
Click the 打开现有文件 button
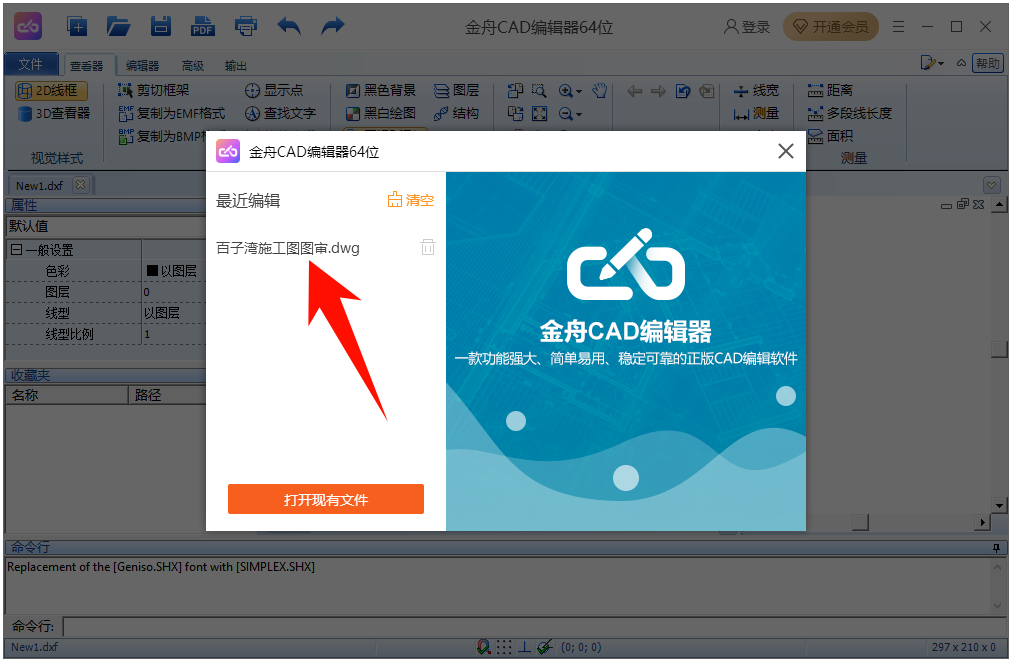[326, 499]
